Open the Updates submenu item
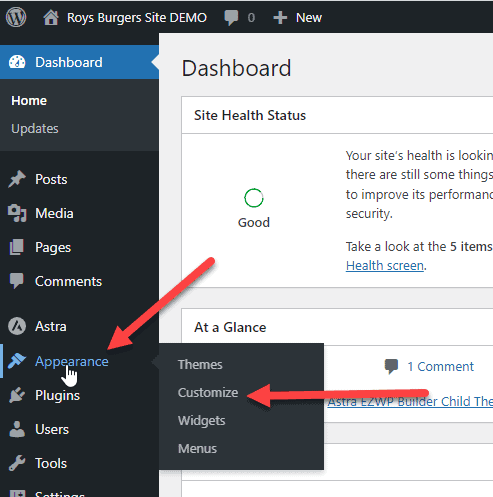Image resolution: width=493 pixels, height=497 pixels. (35, 129)
